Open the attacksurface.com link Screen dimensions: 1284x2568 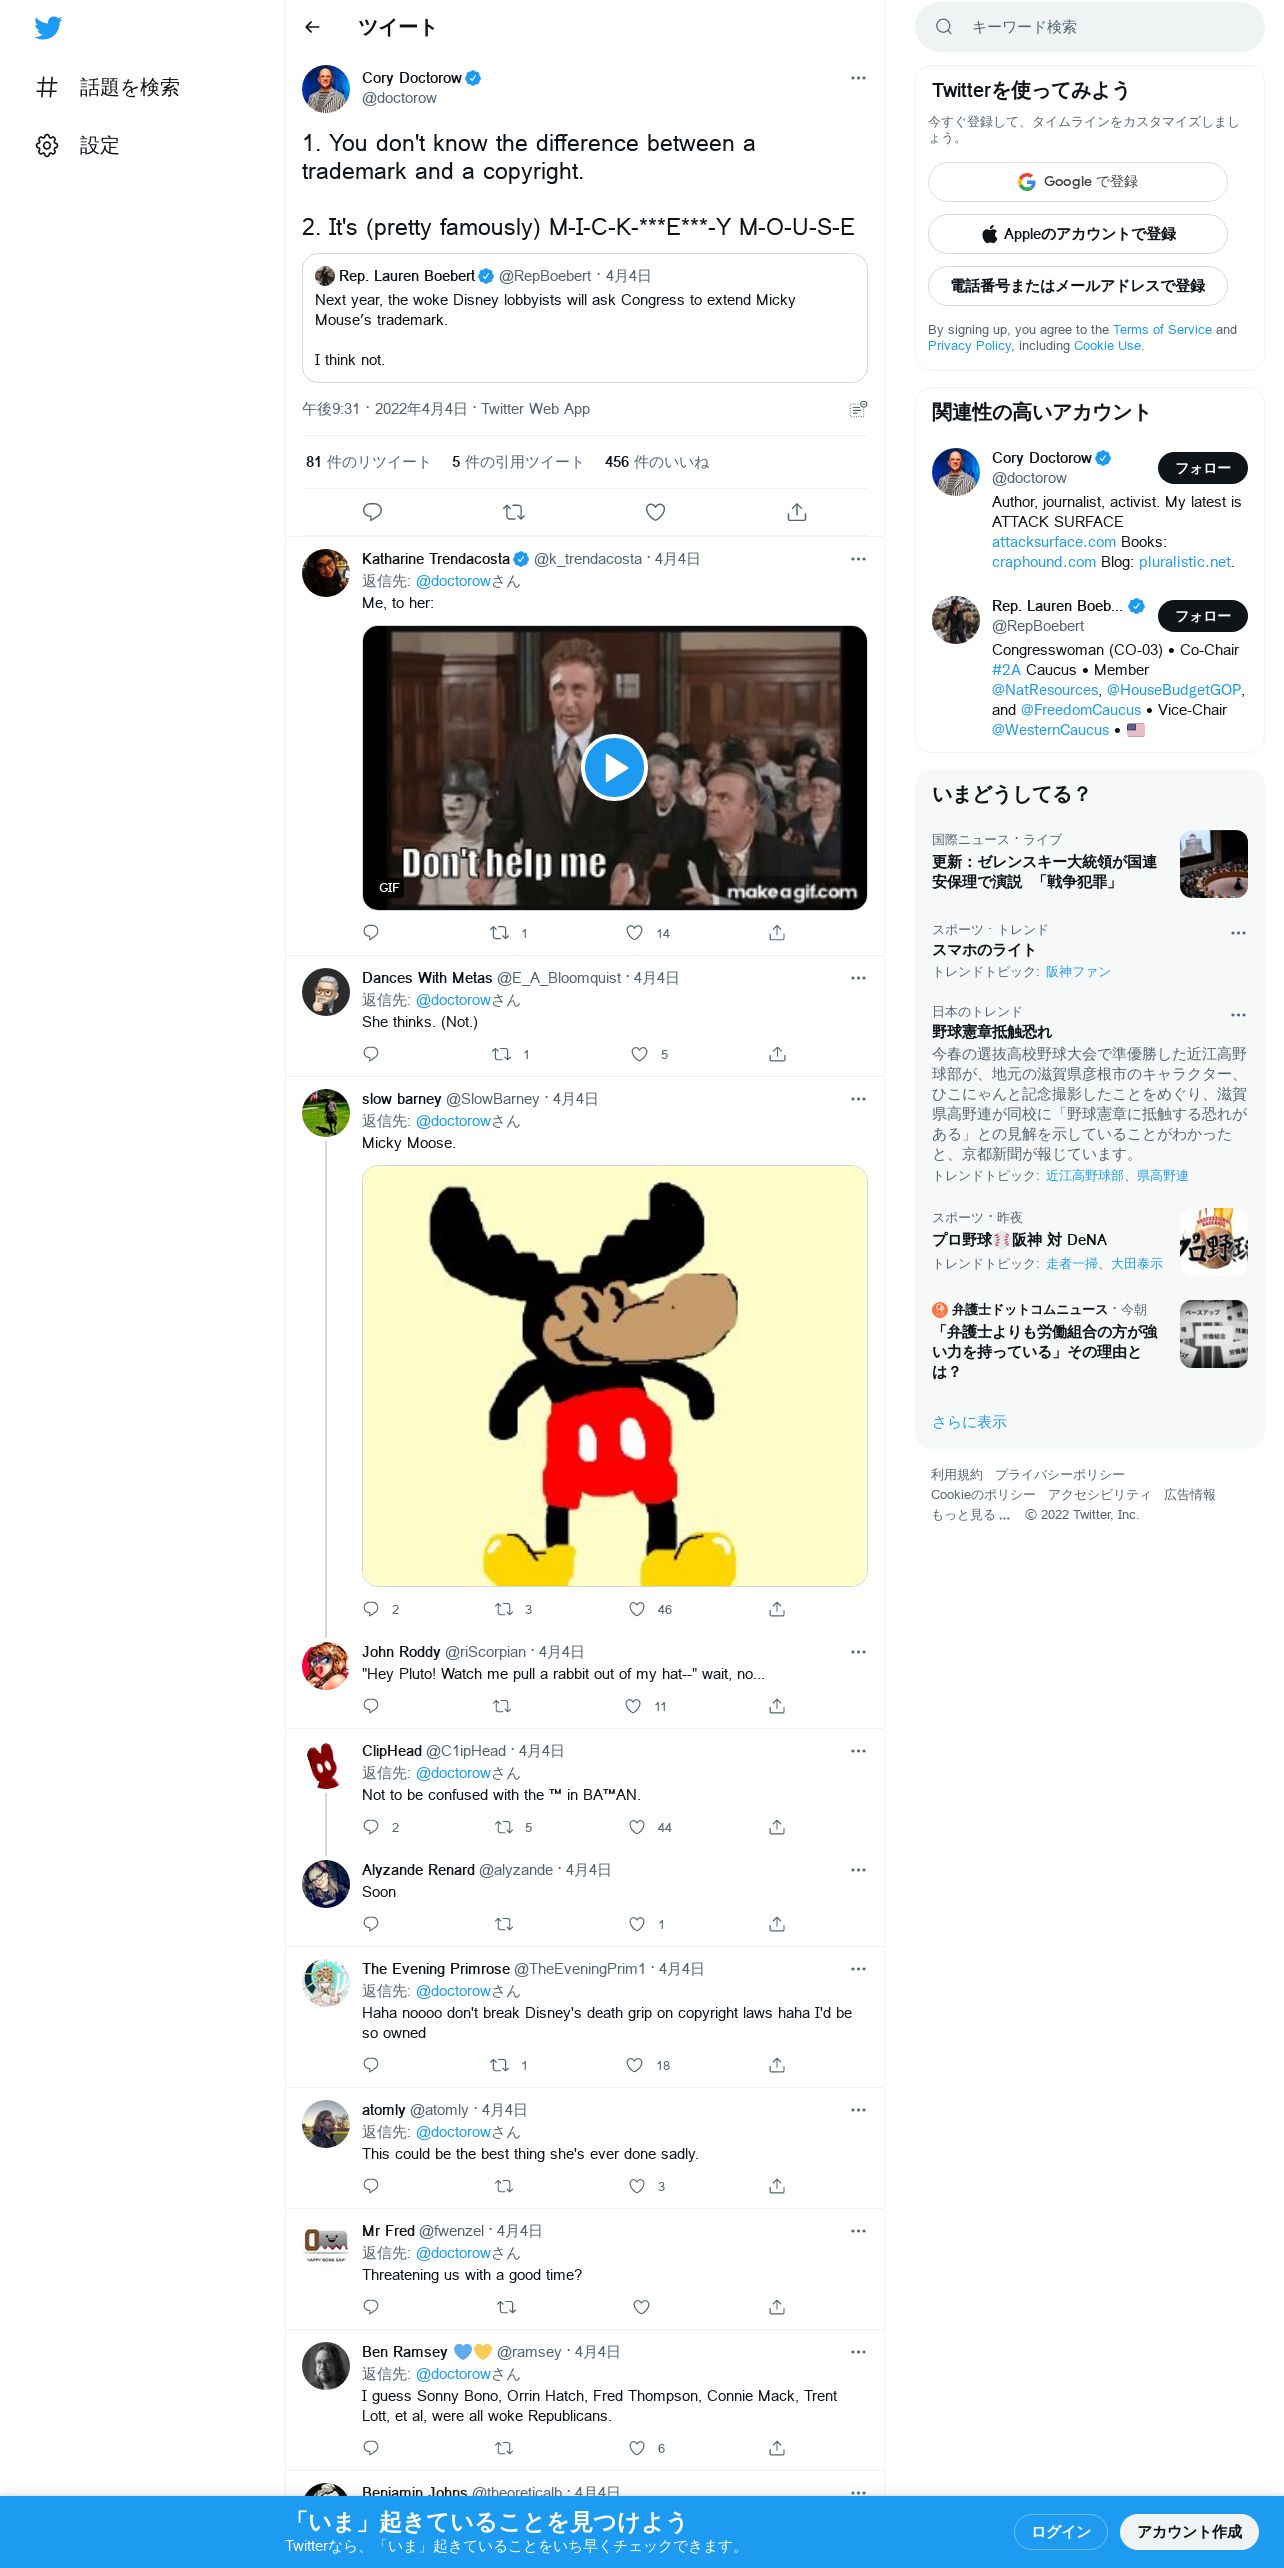tap(1054, 542)
